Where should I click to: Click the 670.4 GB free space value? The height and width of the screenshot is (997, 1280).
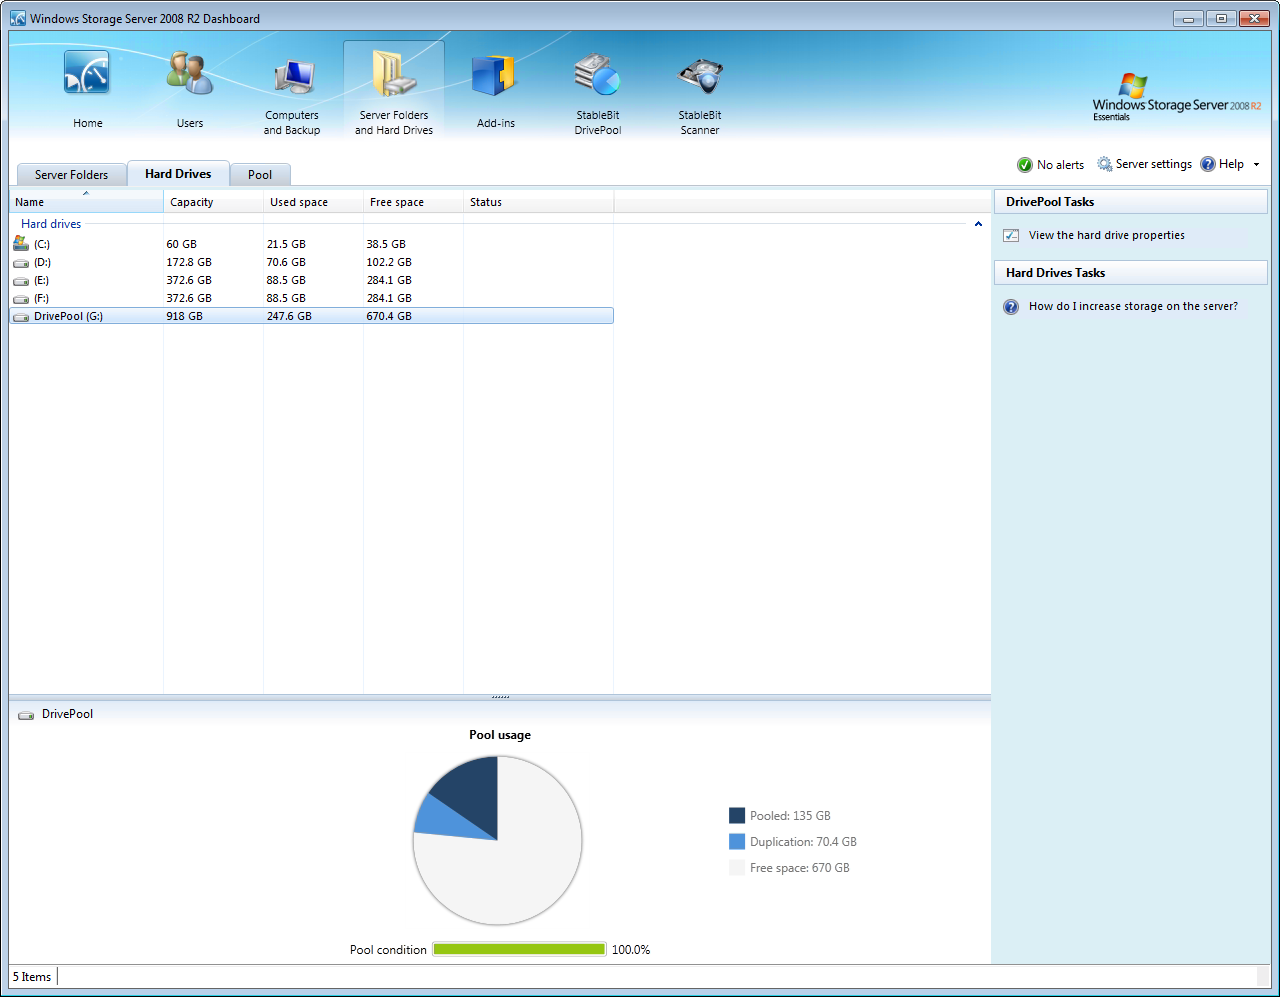(389, 316)
